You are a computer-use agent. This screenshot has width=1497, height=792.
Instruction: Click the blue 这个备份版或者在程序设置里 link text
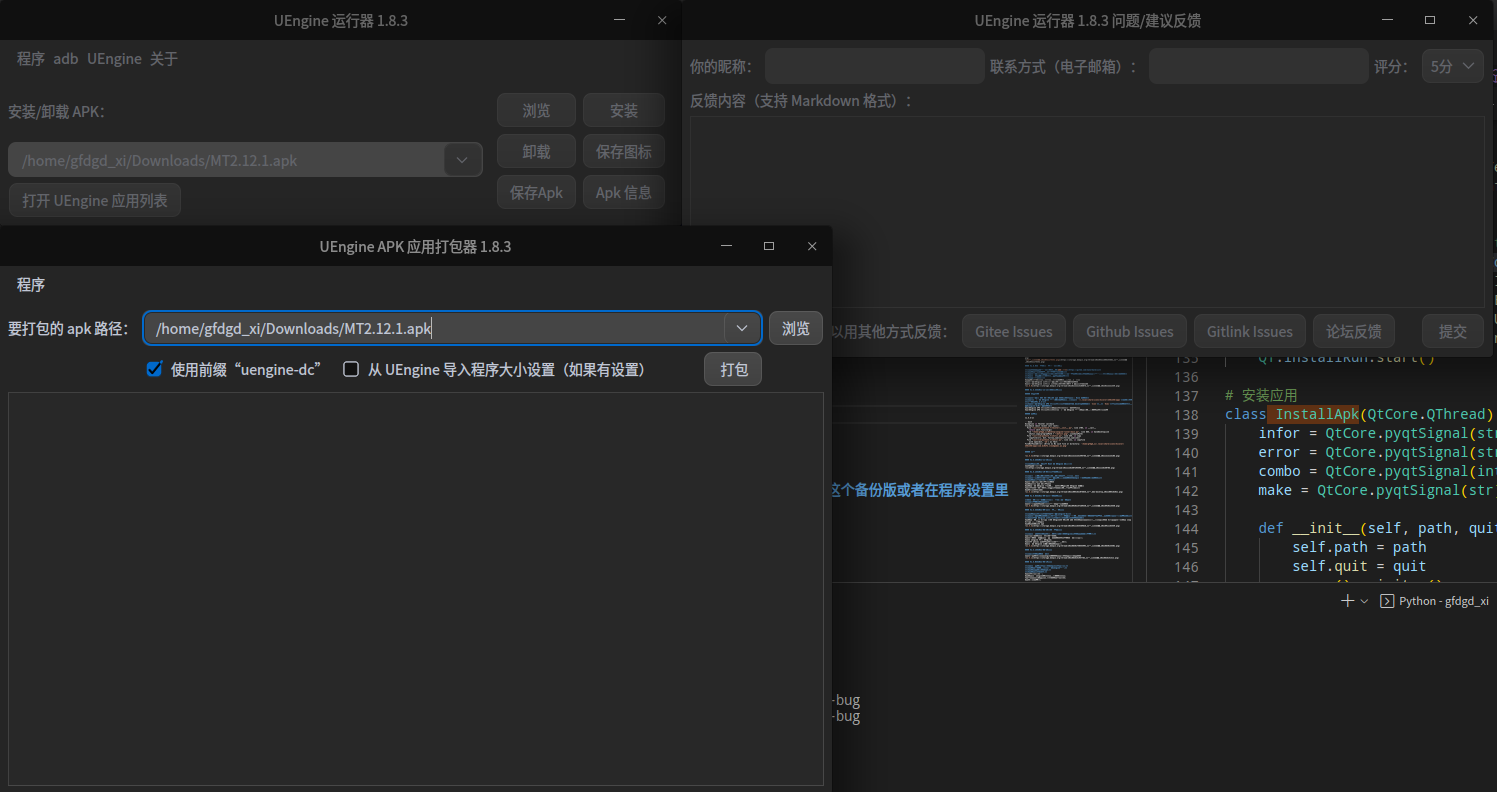click(x=920, y=490)
